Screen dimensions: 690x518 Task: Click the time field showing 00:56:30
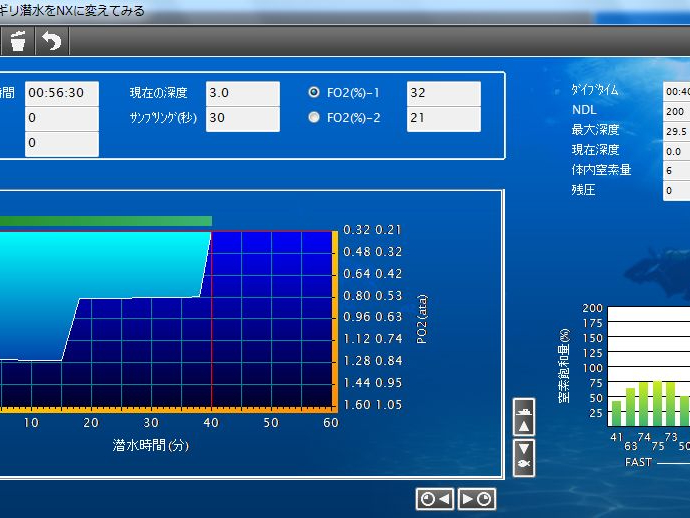tap(62, 93)
